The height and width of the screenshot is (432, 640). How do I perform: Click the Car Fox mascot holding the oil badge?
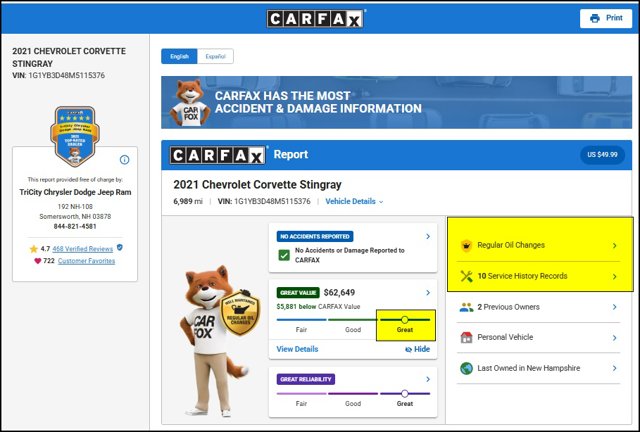[x=218, y=341]
